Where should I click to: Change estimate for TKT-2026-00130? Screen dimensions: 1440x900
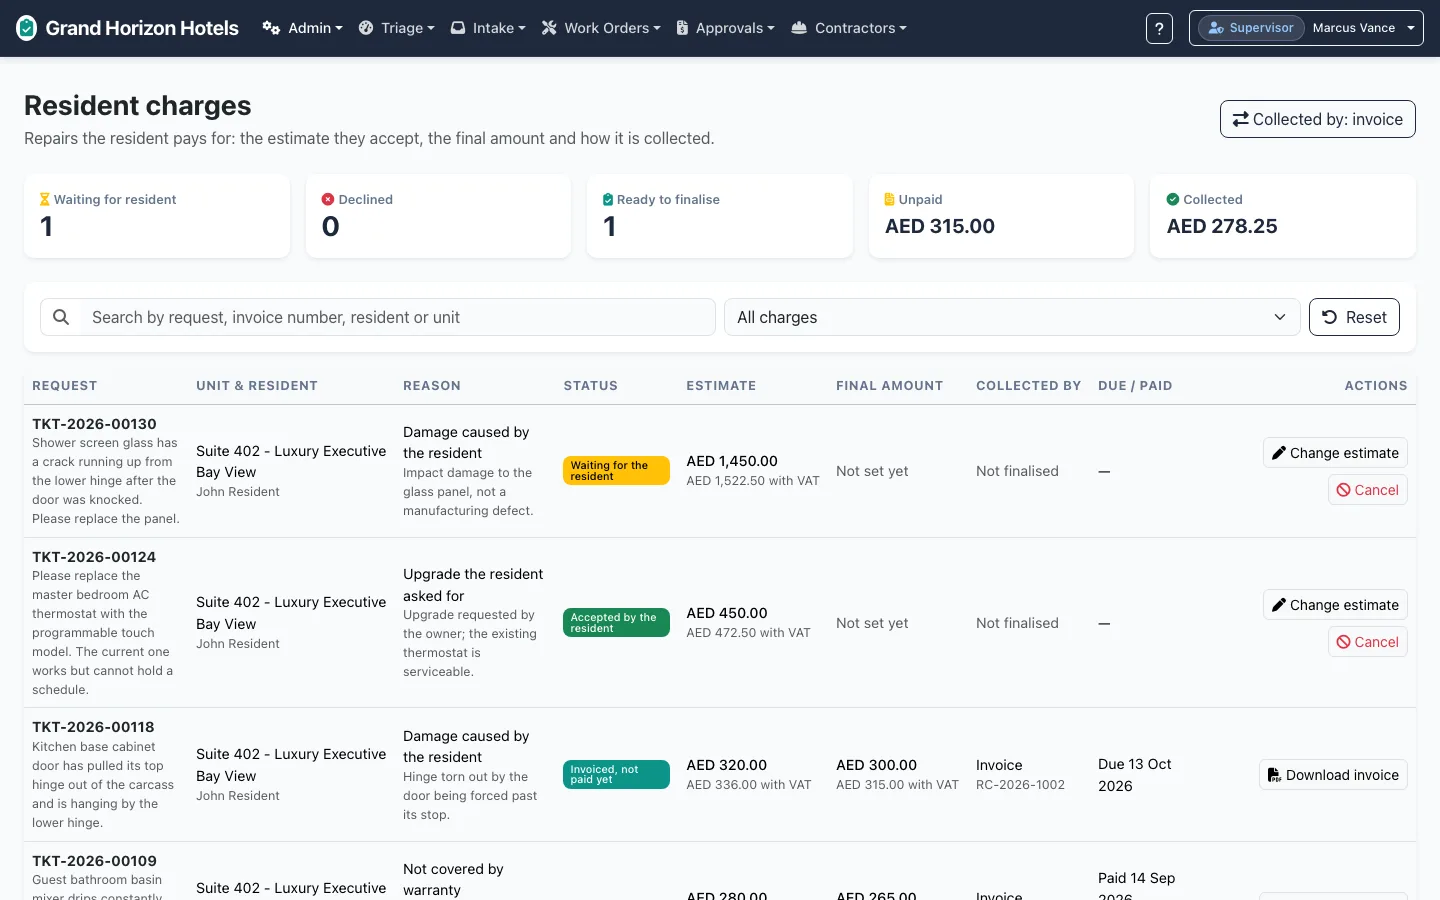click(x=1335, y=453)
